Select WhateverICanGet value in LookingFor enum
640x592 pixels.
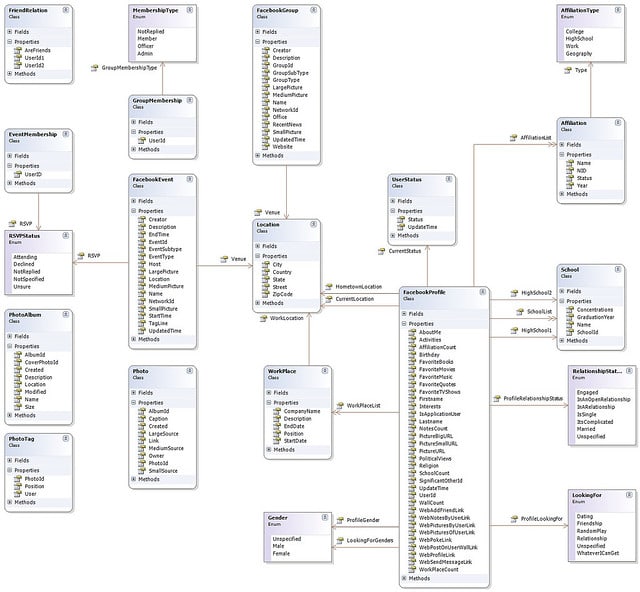coord(598,553)
